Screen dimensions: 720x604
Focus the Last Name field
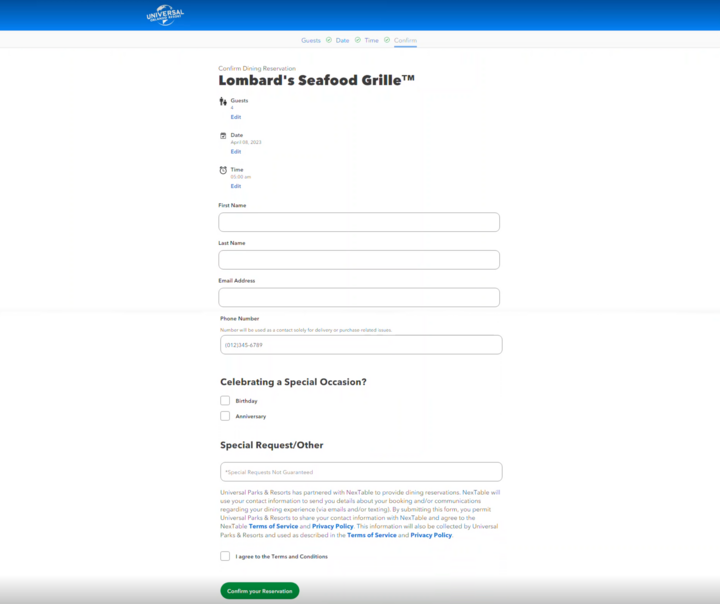[x=359, y=260]
